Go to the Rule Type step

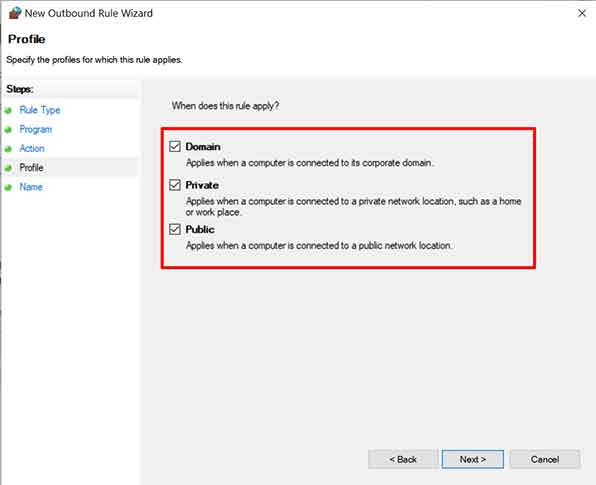pyautogui.click(x=40, y=110)
